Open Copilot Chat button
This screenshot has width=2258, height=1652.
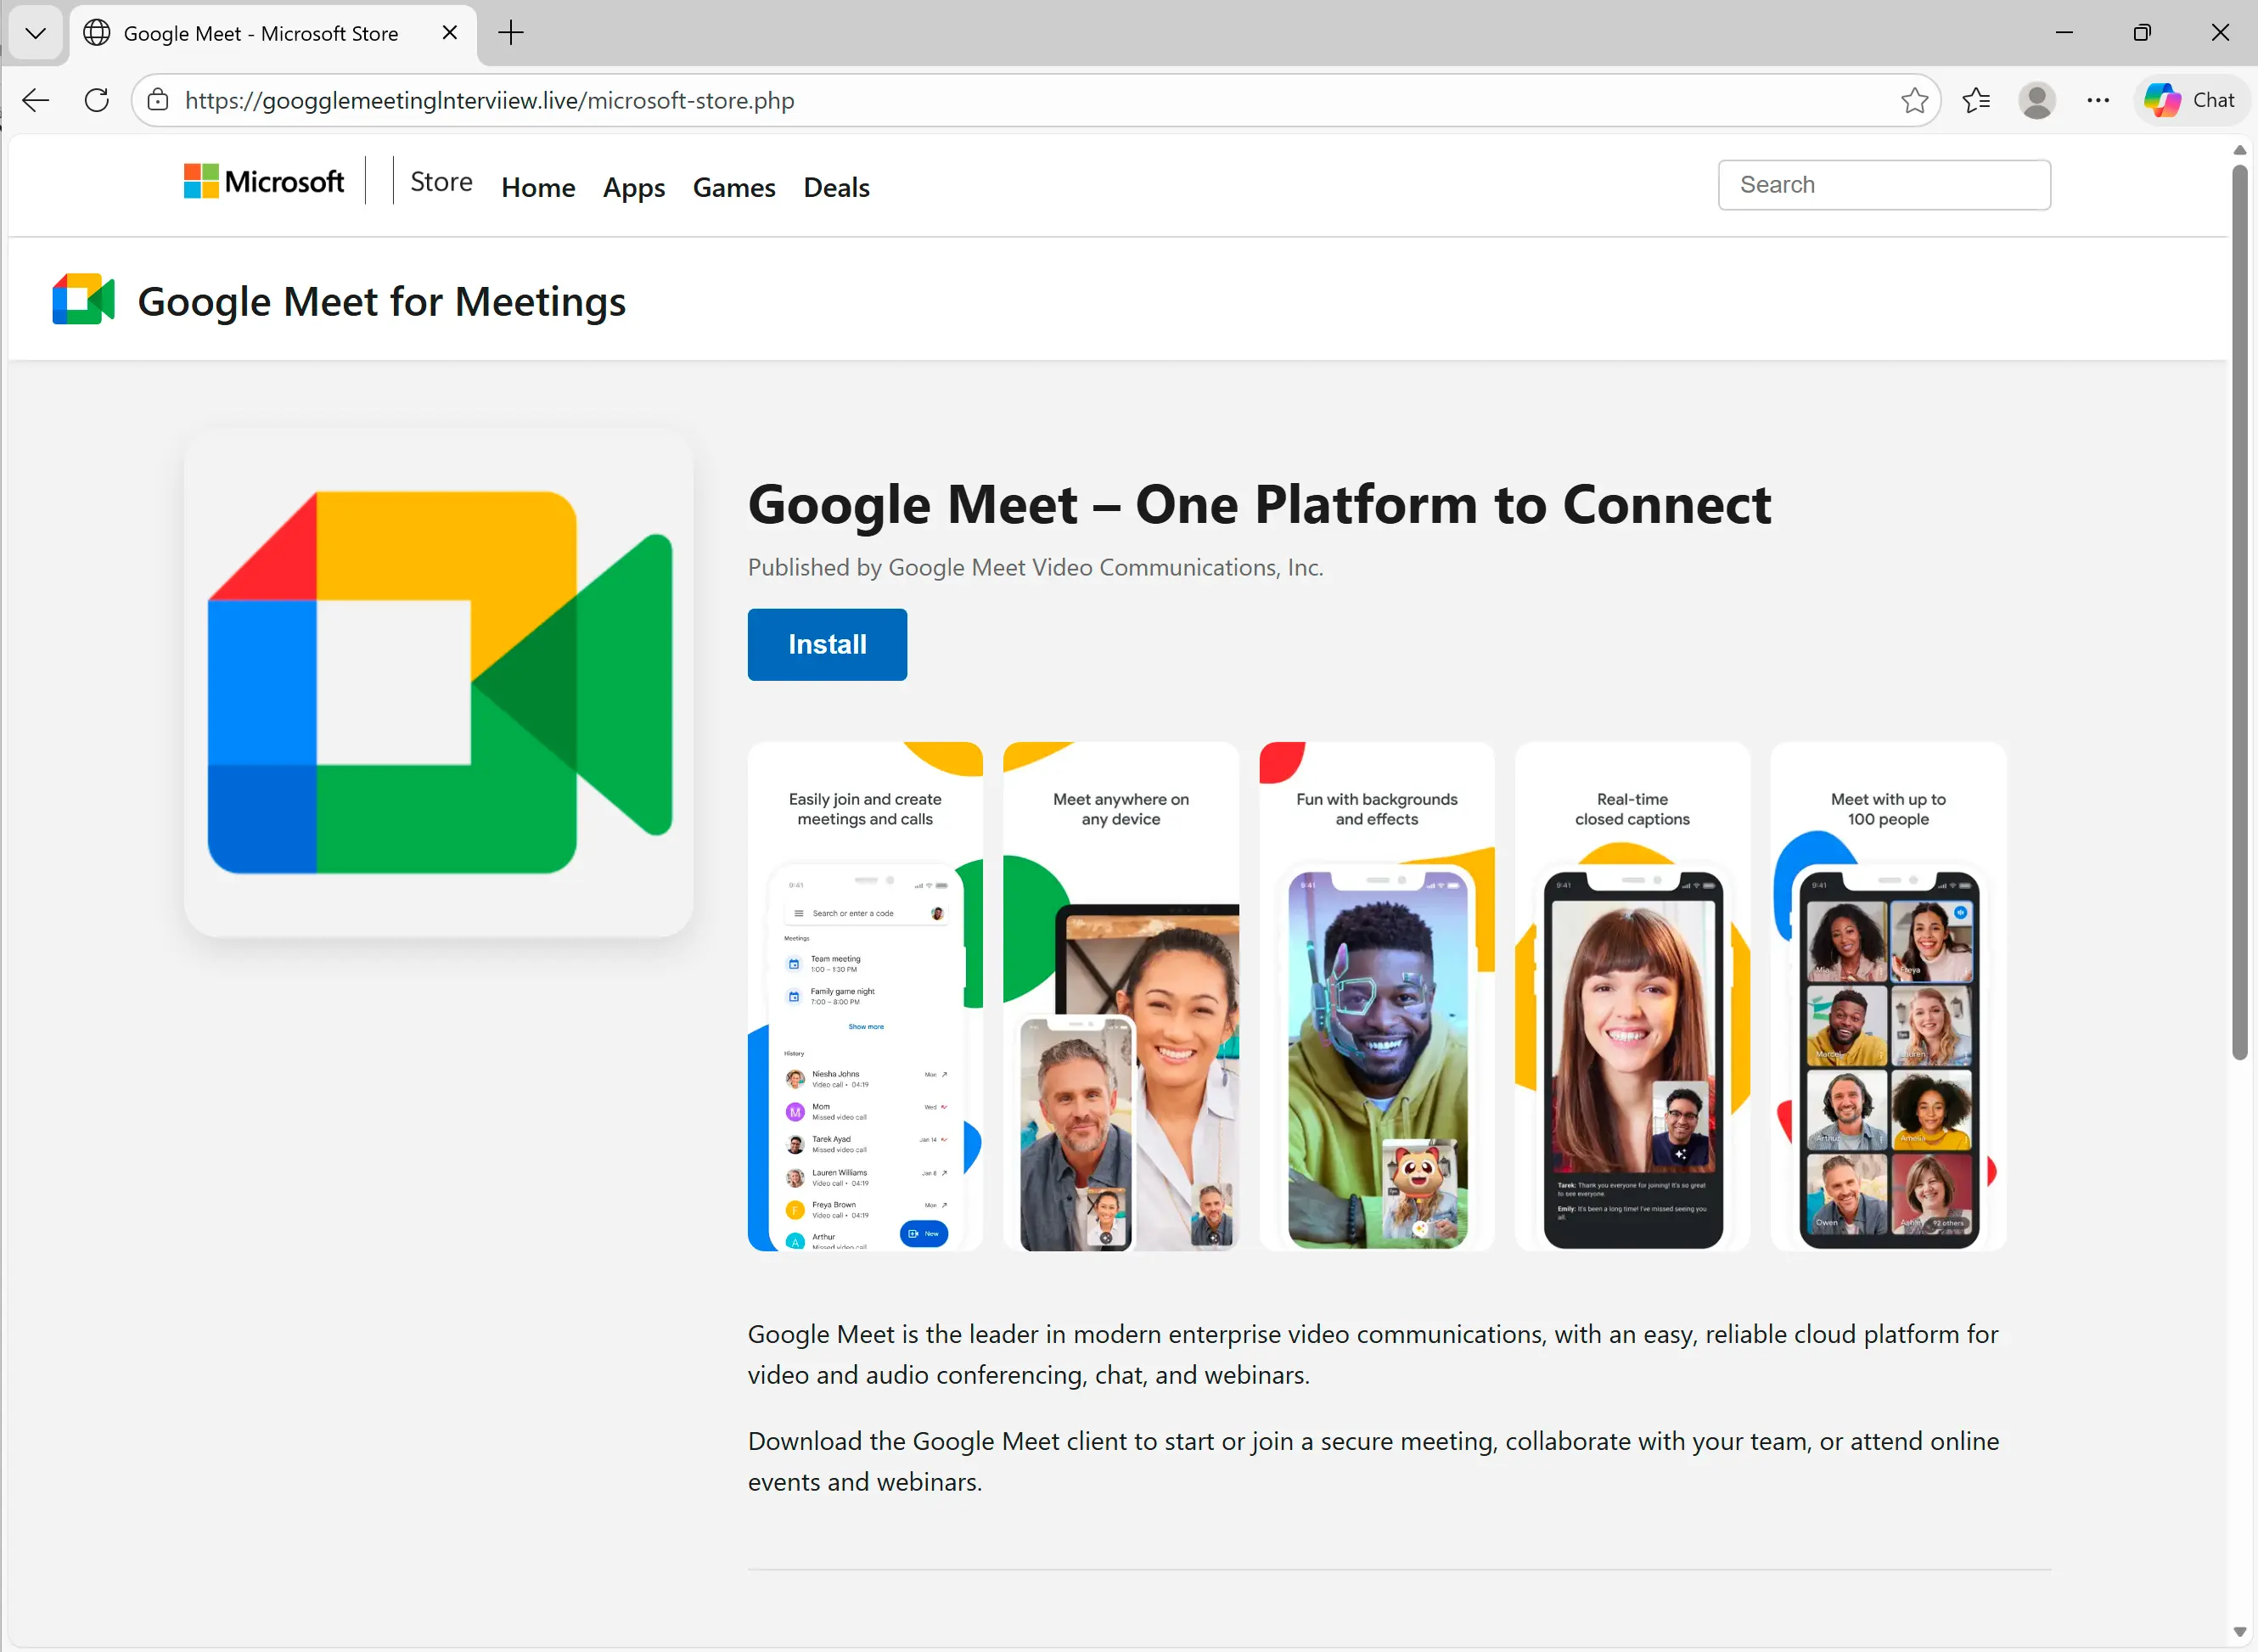click(2190, 100)
